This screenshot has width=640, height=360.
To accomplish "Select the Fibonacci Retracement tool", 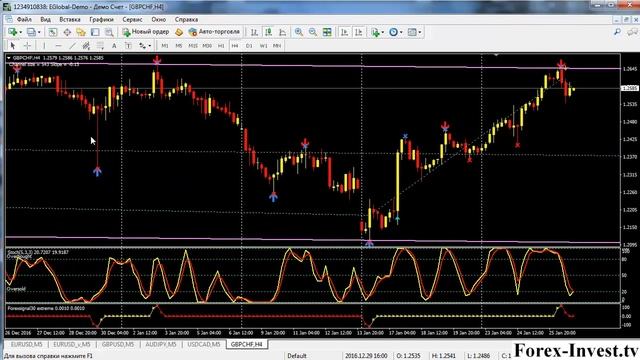I will point(100,46).
